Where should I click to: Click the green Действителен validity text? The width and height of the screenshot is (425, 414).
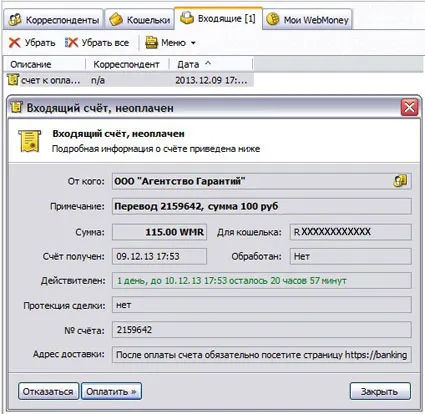point(232,281)
